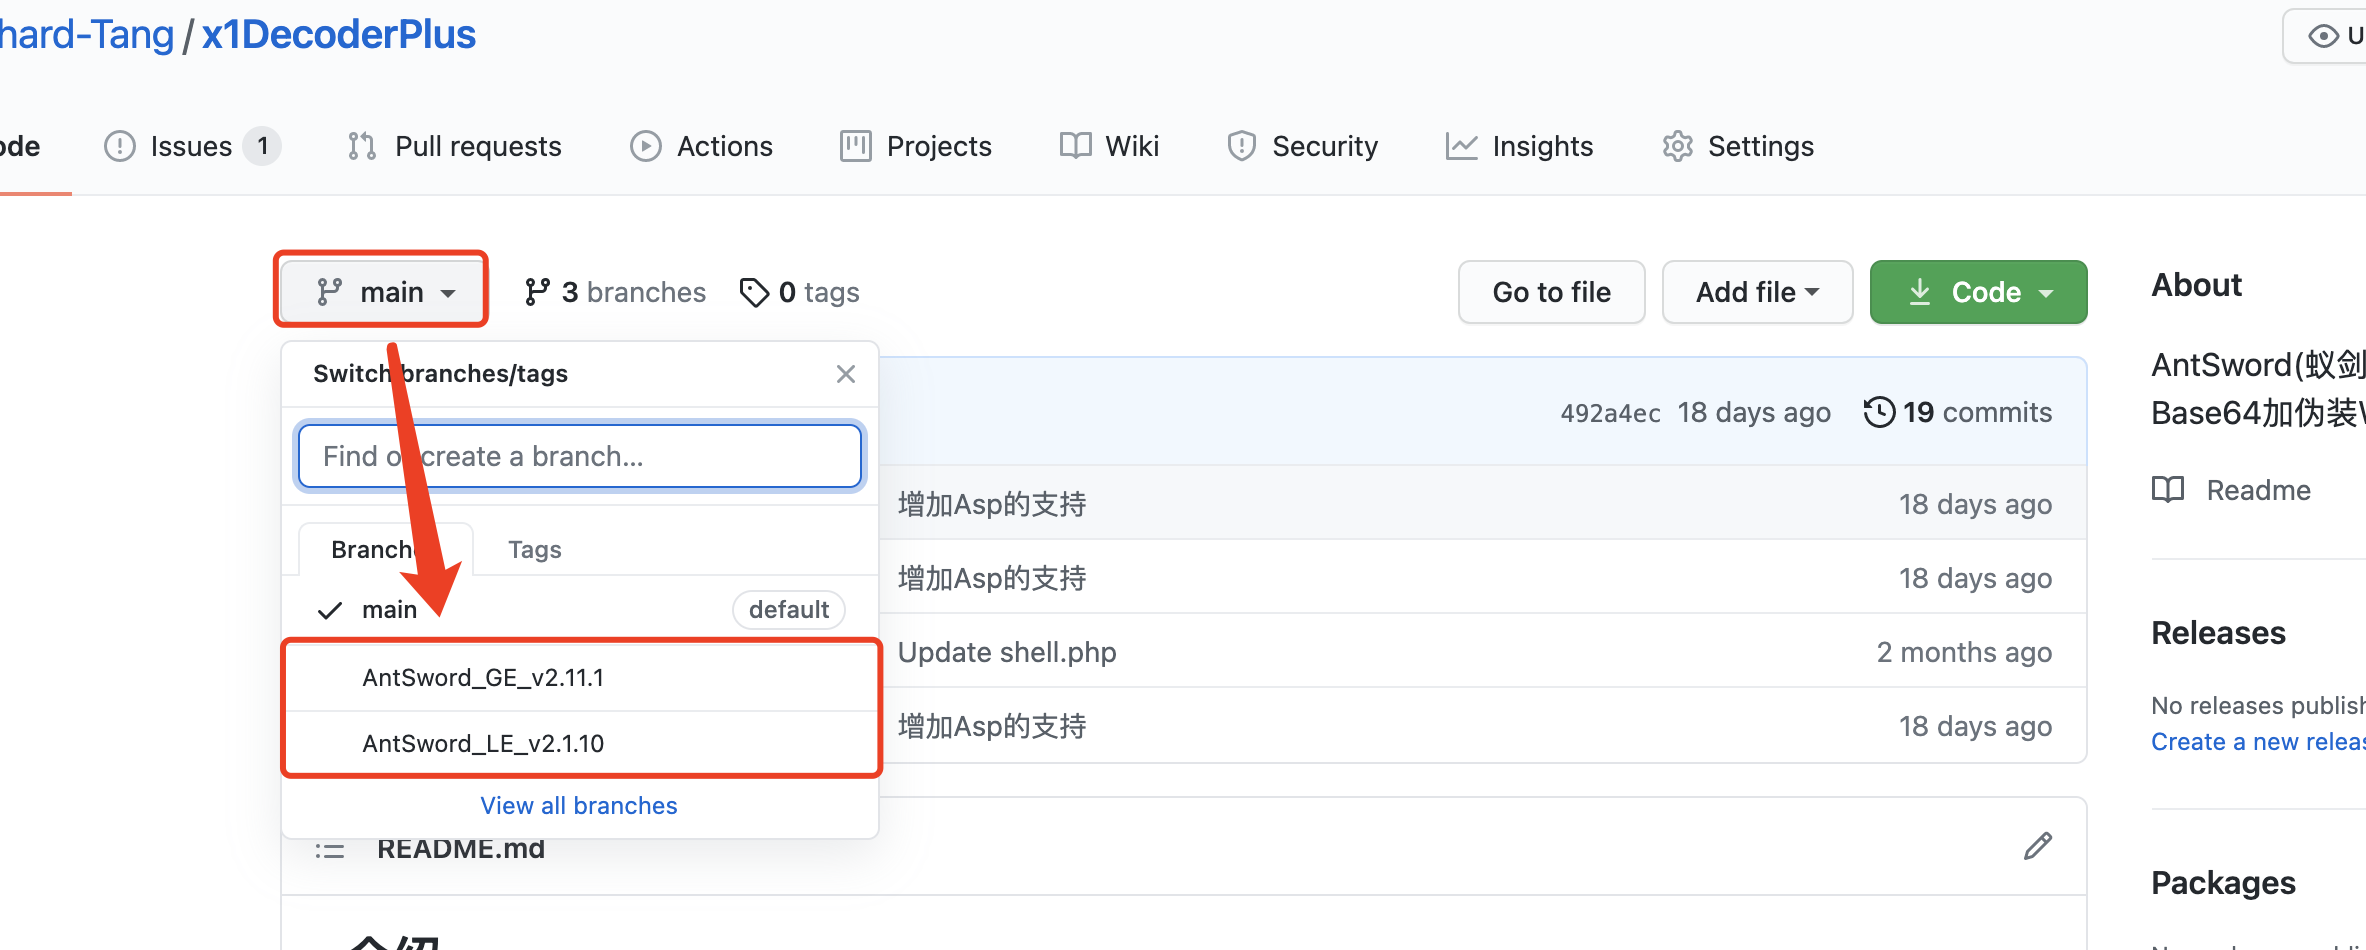Open commit hash 492a4ec
The height and width of the screenshot is (950, 2366).
click(x=1610, y=412)
